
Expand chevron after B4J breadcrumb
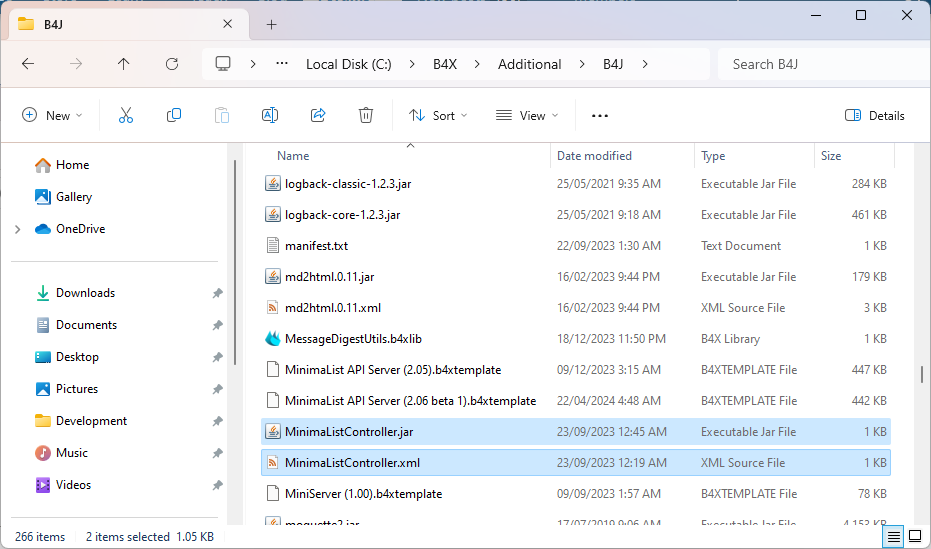click(x=645, y=64)
